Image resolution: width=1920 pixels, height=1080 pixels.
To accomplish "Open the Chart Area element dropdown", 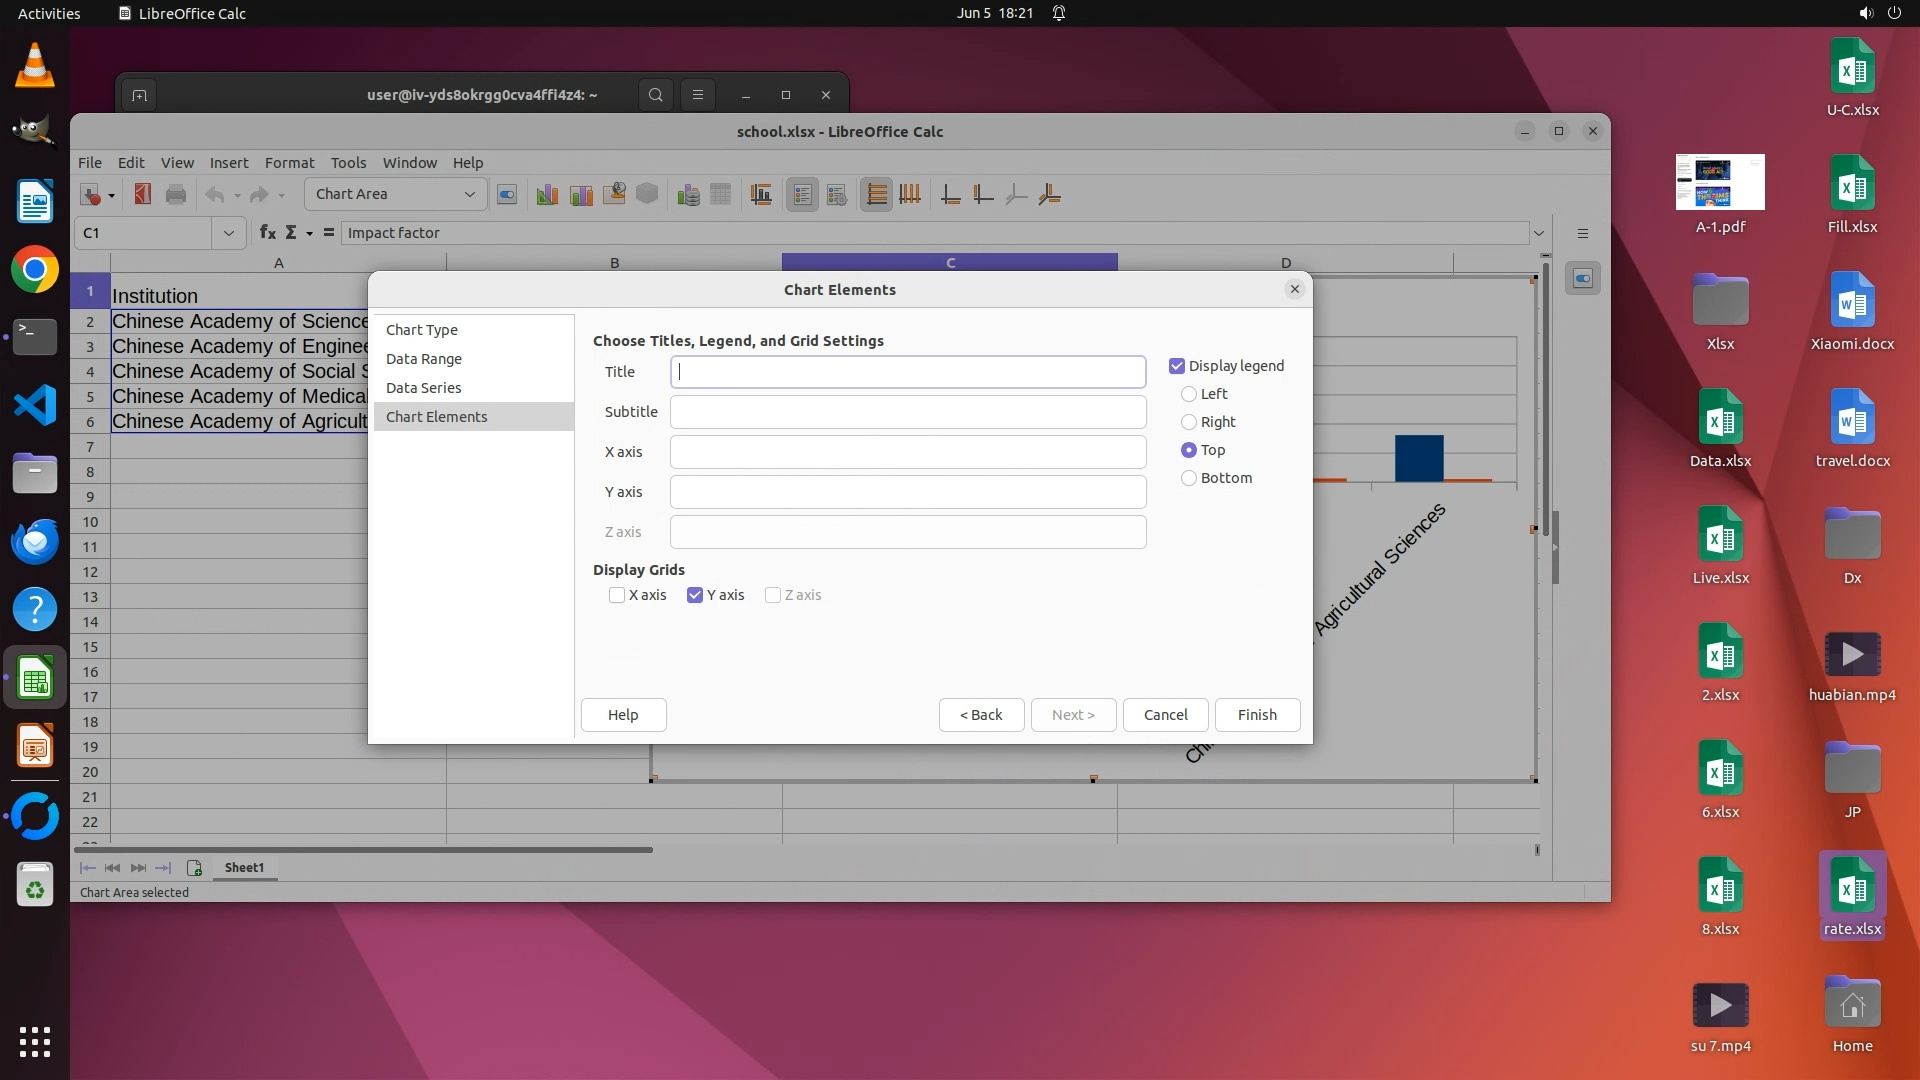I will click(469, 195).
